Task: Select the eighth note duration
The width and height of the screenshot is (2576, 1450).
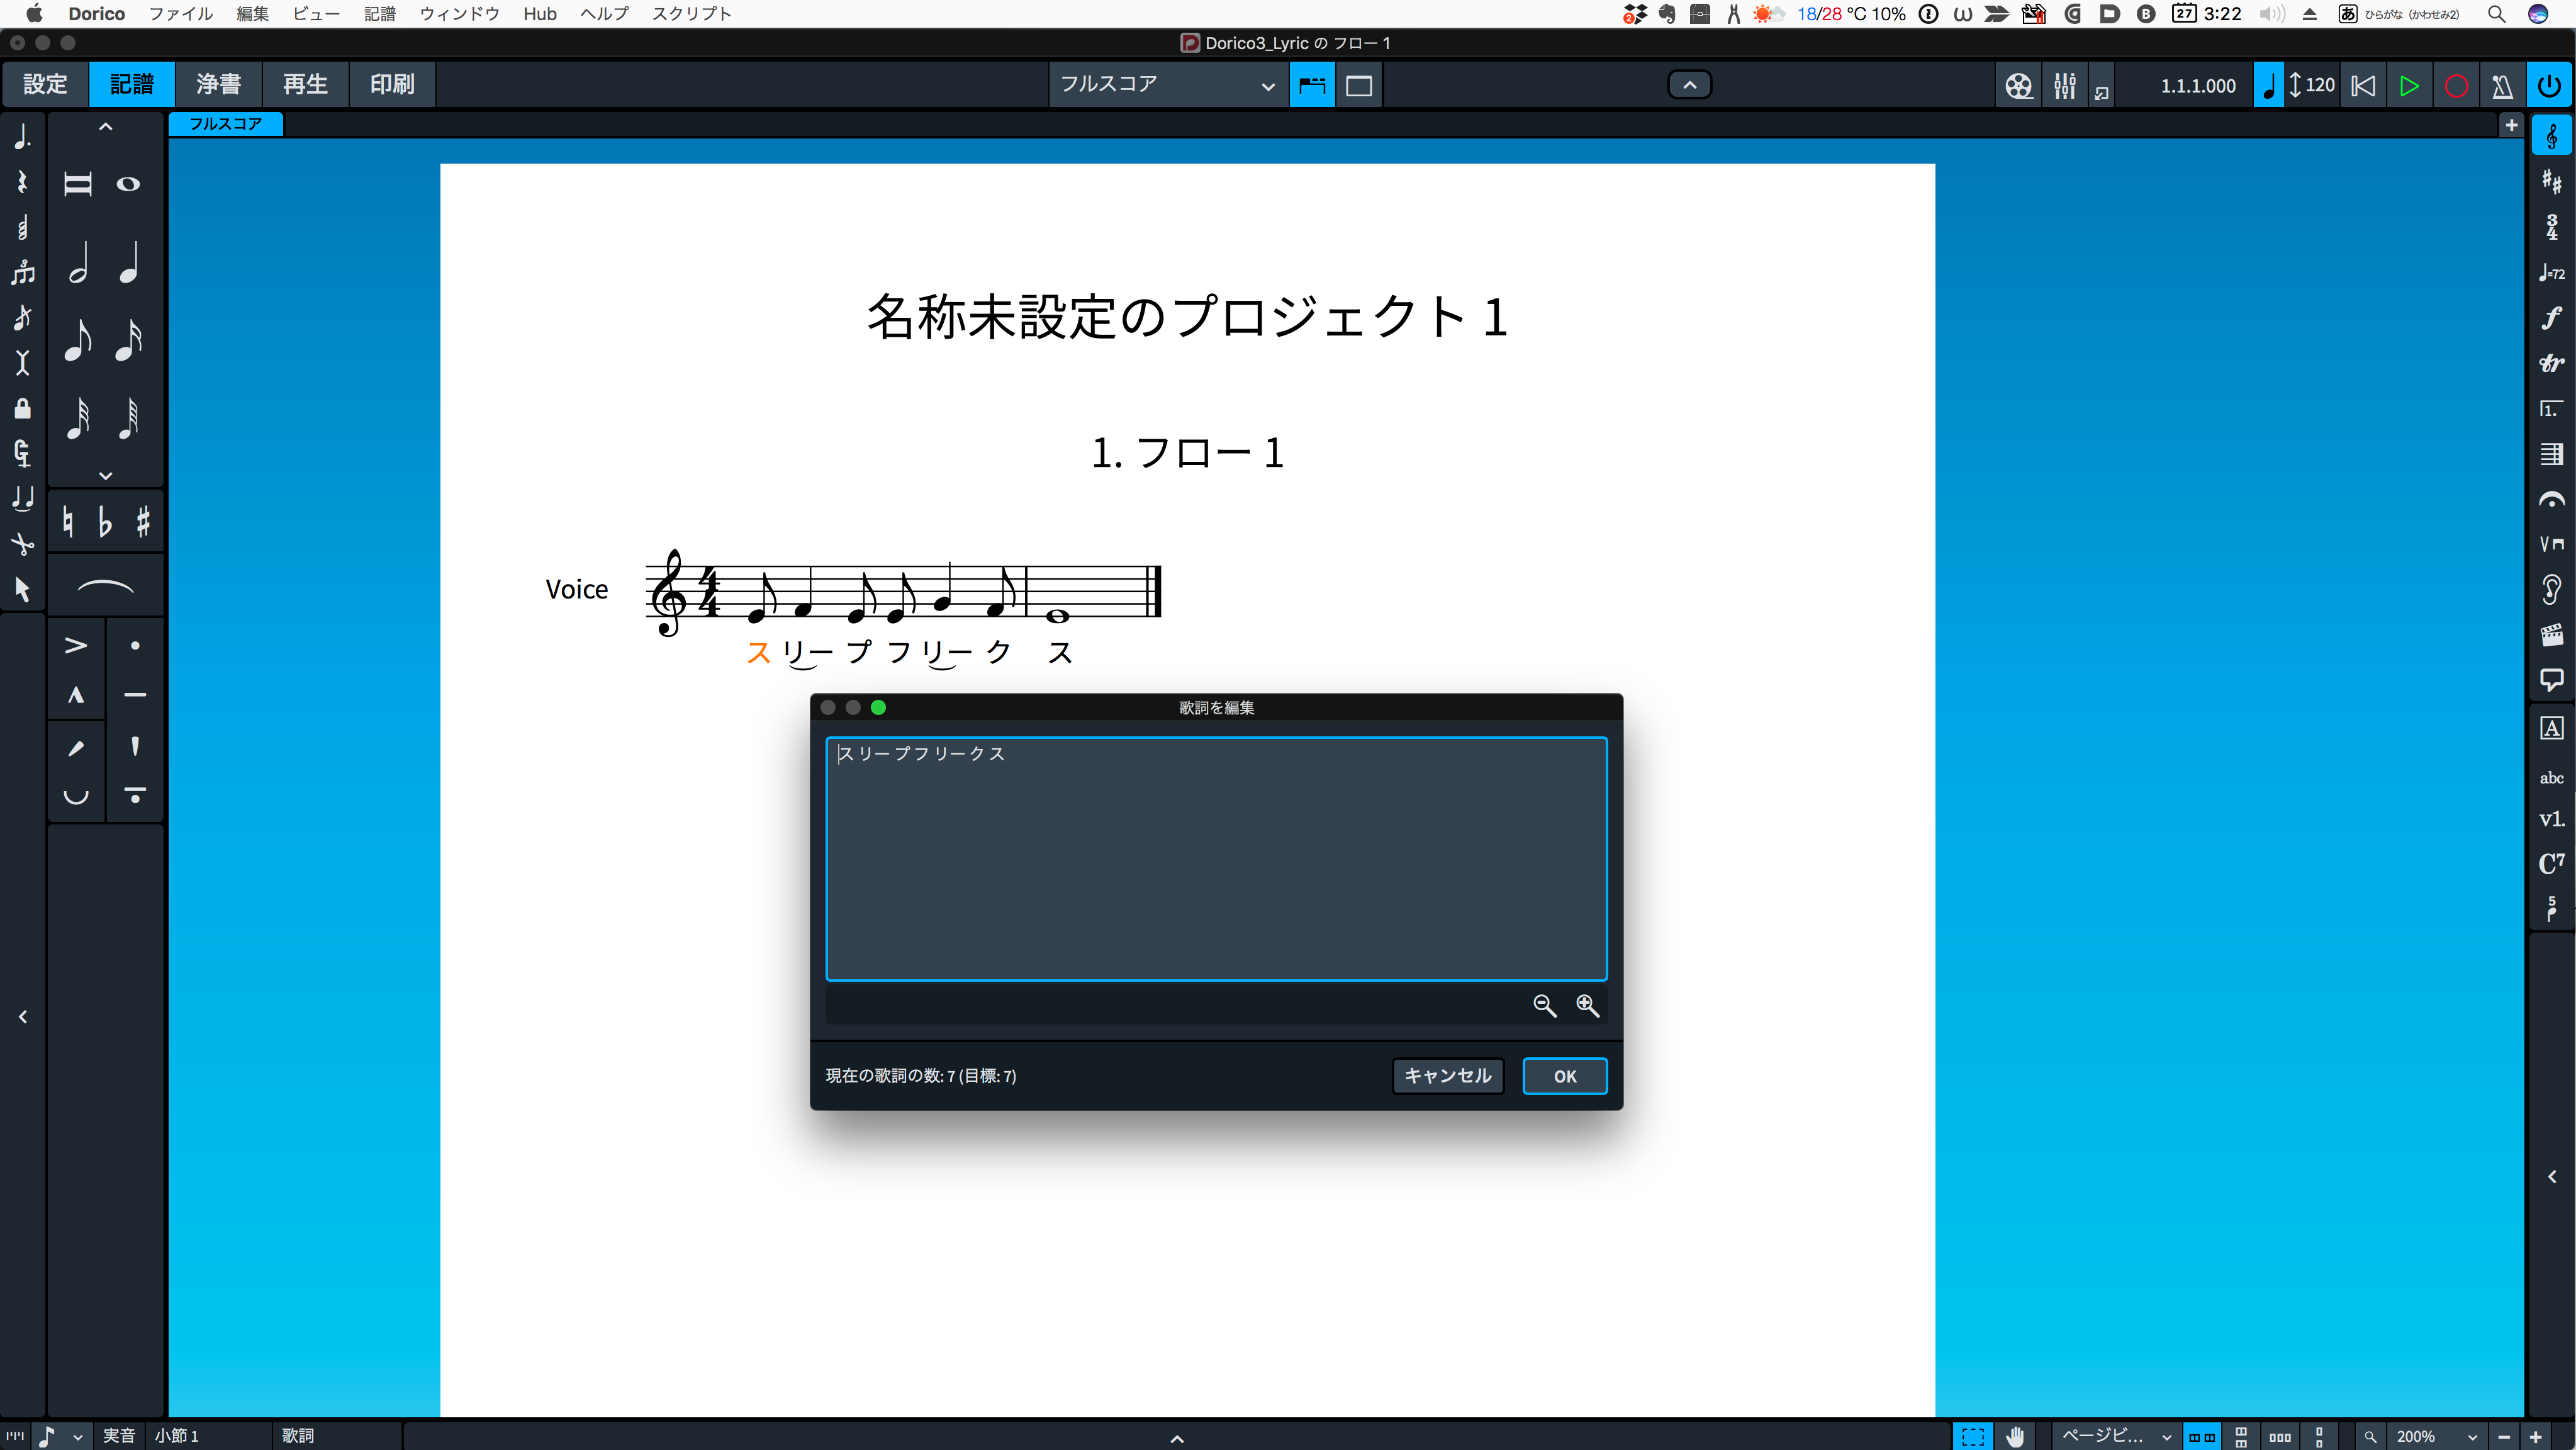Action: (78, 340)
